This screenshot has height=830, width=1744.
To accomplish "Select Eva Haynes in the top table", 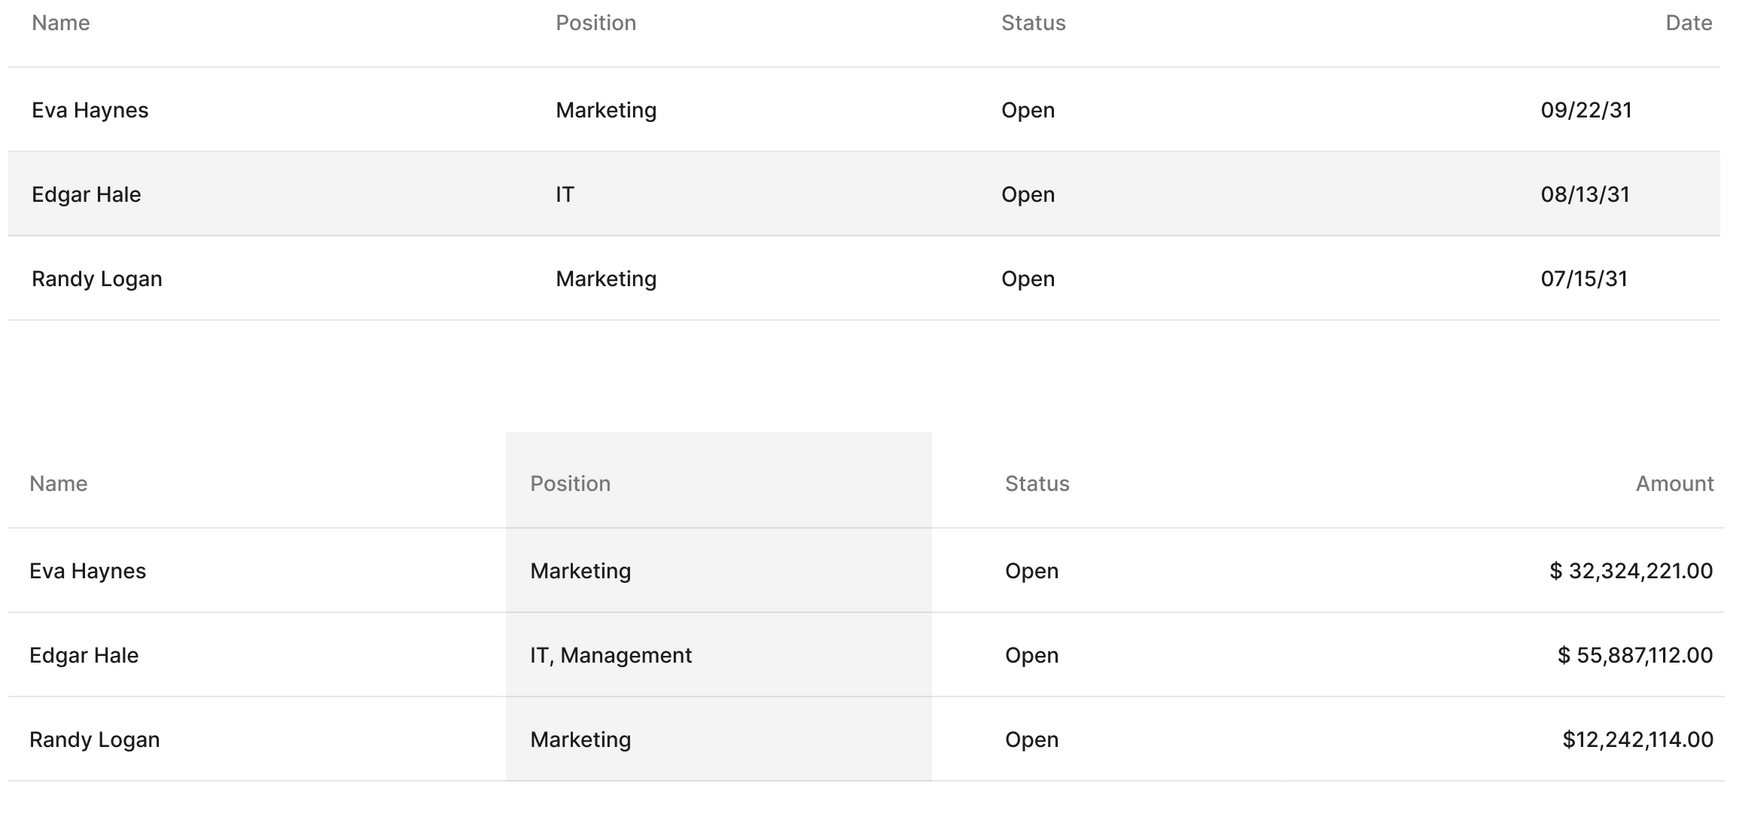I will click(90, 110).
